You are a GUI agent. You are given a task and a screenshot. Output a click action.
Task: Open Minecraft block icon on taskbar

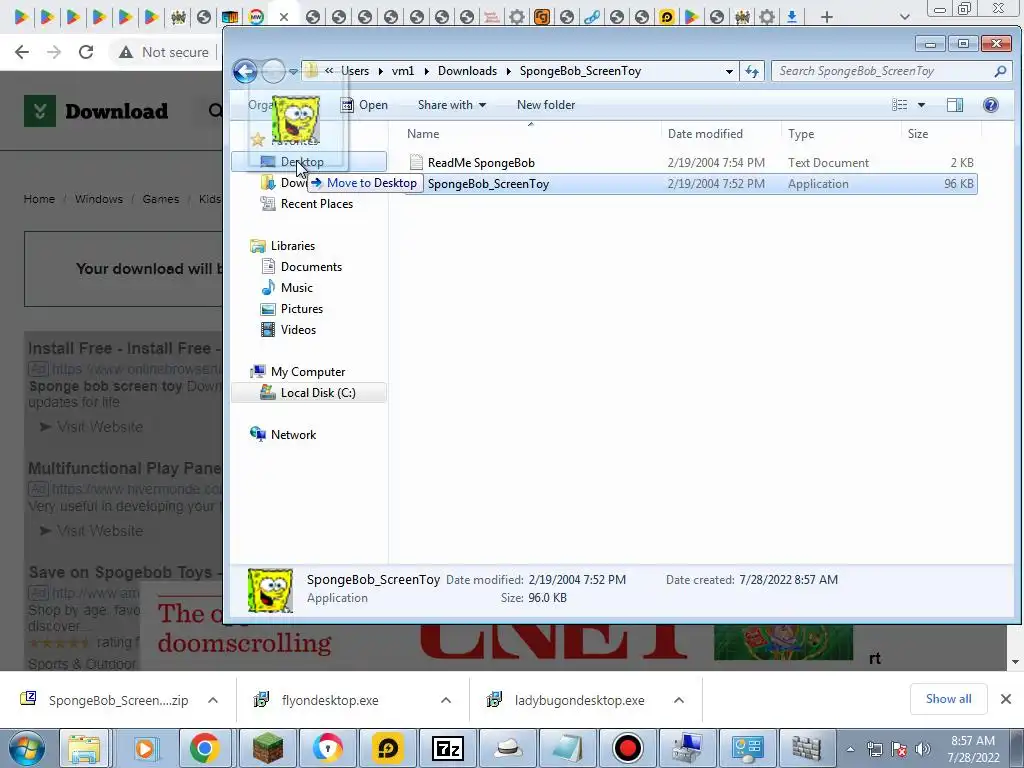268,748
